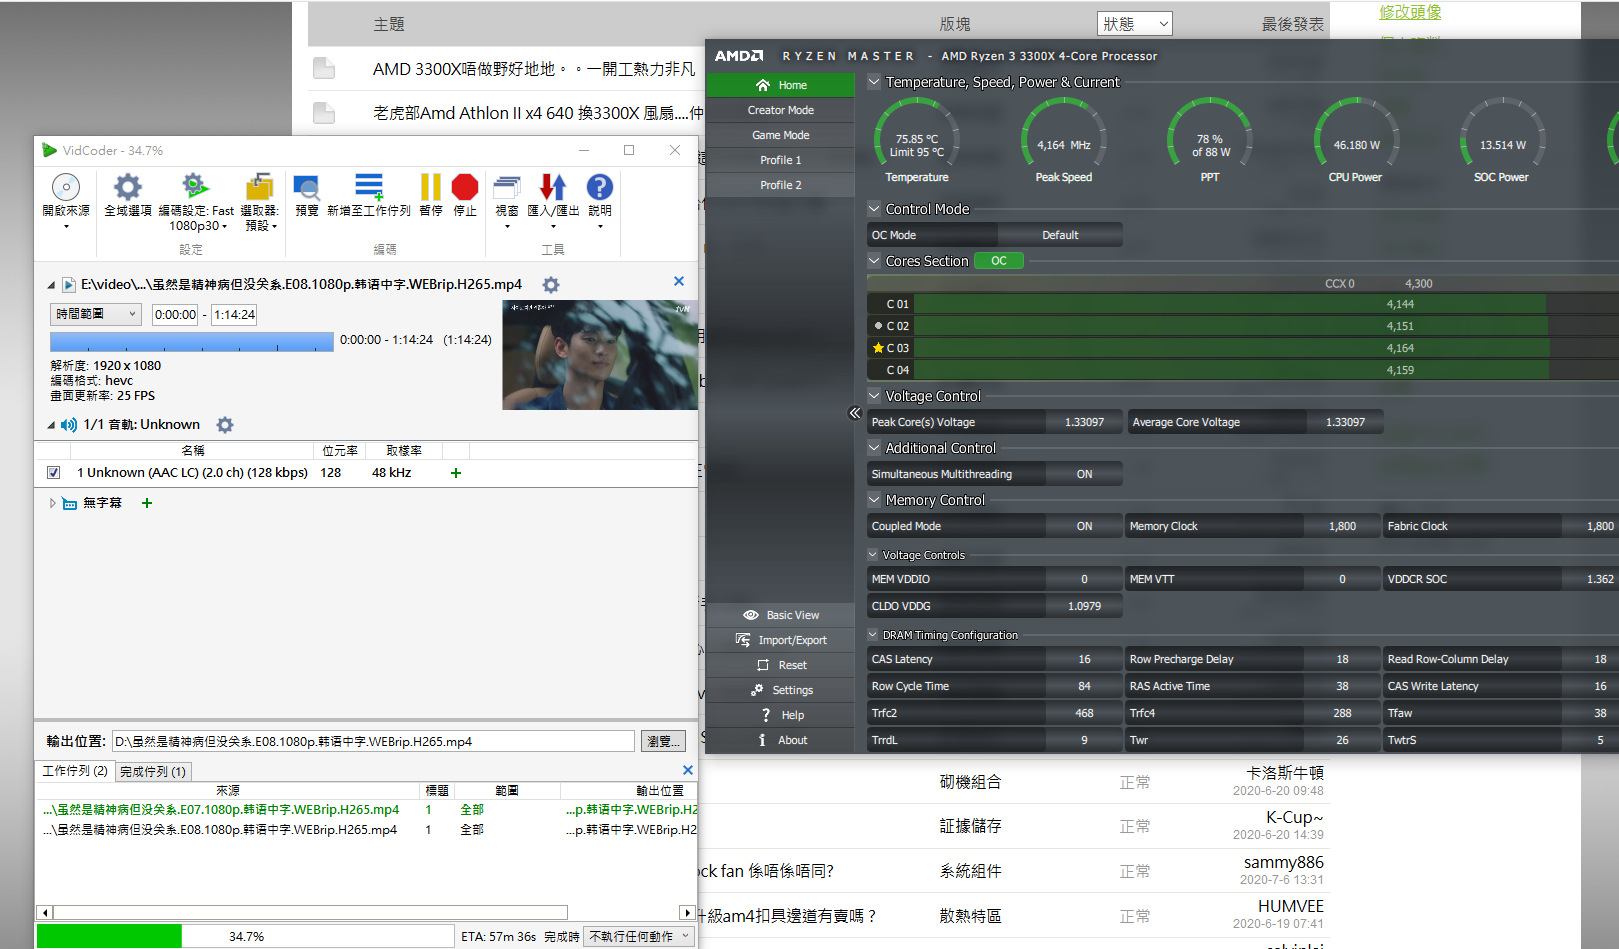Collapse the Control Mode section
Image resolution: width=1619 pixels, height=949 pixels.
click(x=874, y=209)
